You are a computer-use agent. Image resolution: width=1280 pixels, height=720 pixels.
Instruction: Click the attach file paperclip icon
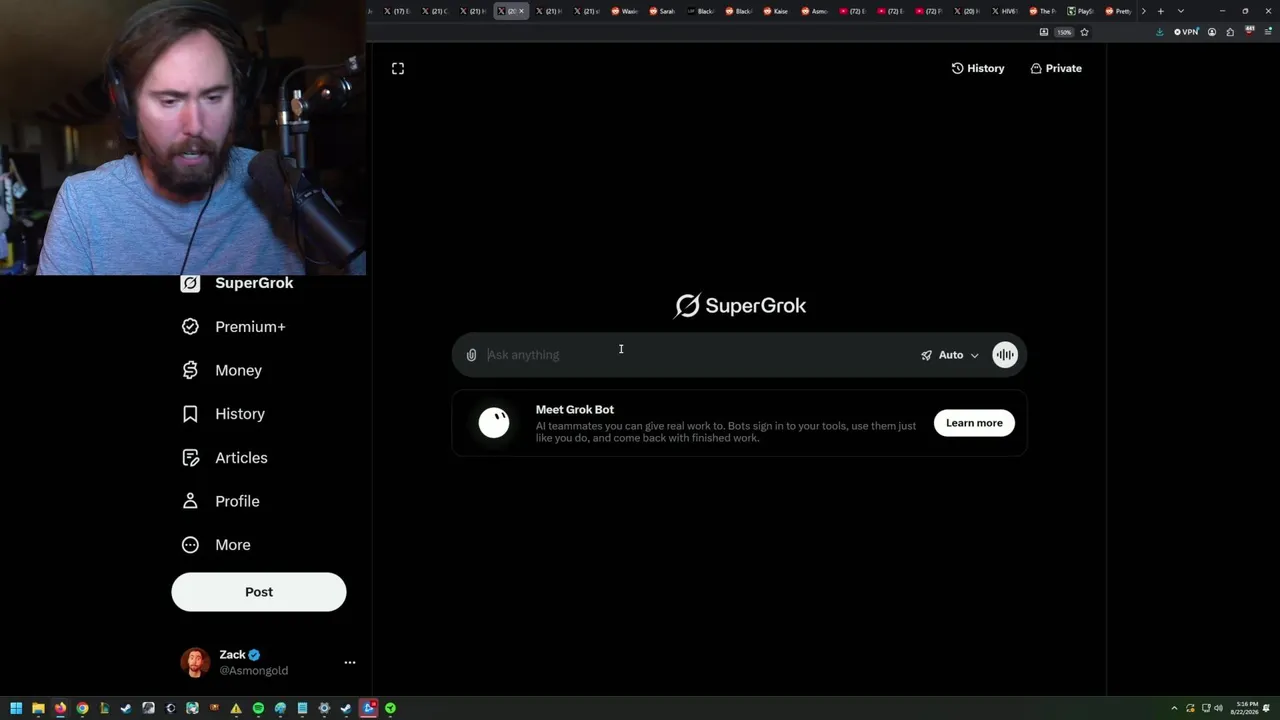click(x=471, y=355)
